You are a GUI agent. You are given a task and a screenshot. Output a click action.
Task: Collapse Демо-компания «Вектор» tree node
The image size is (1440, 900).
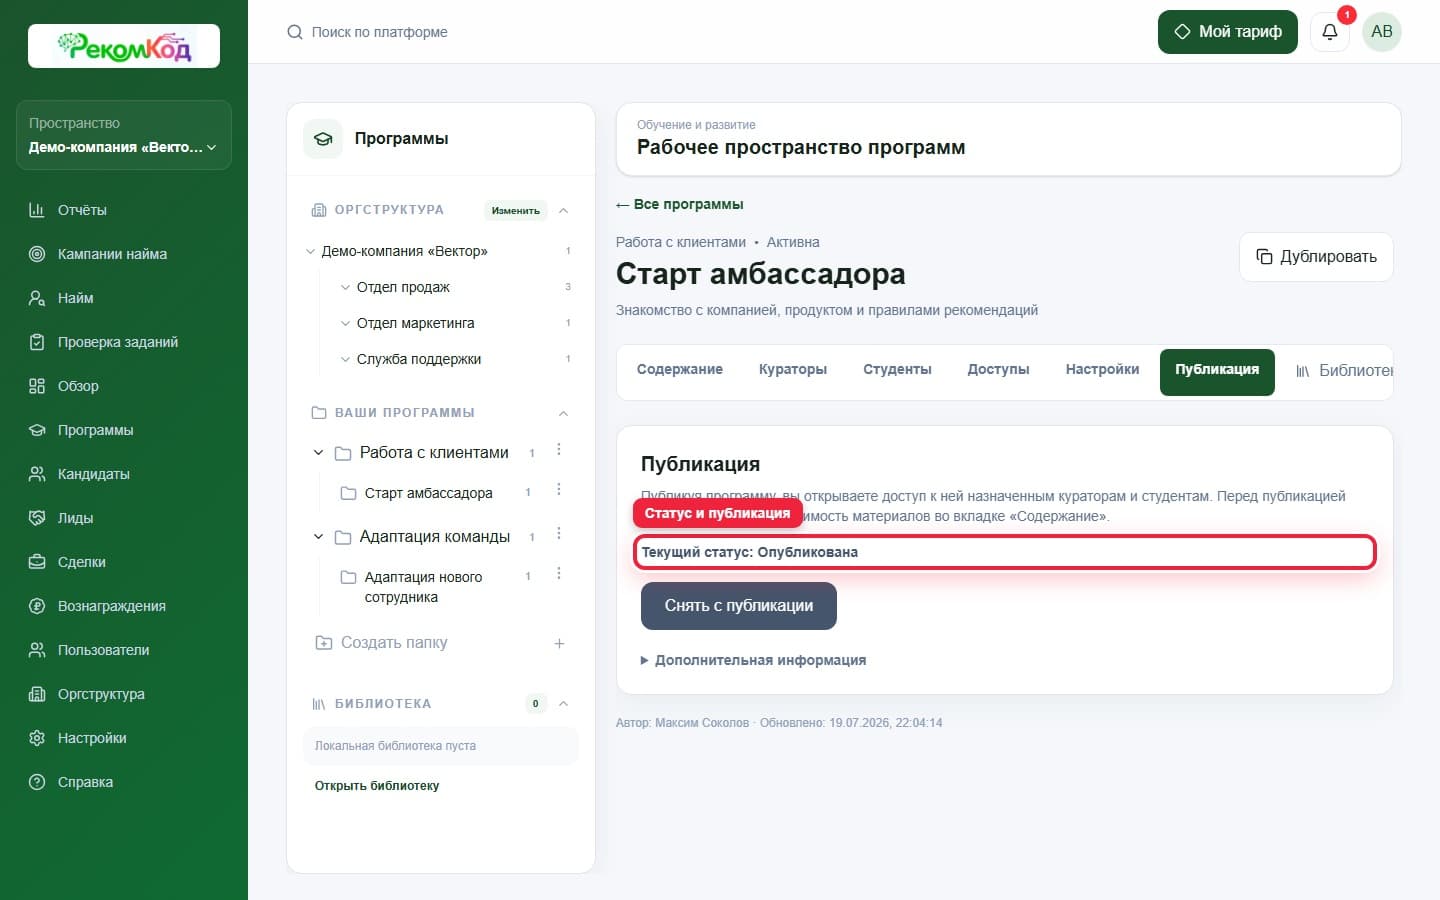(310, 251)
